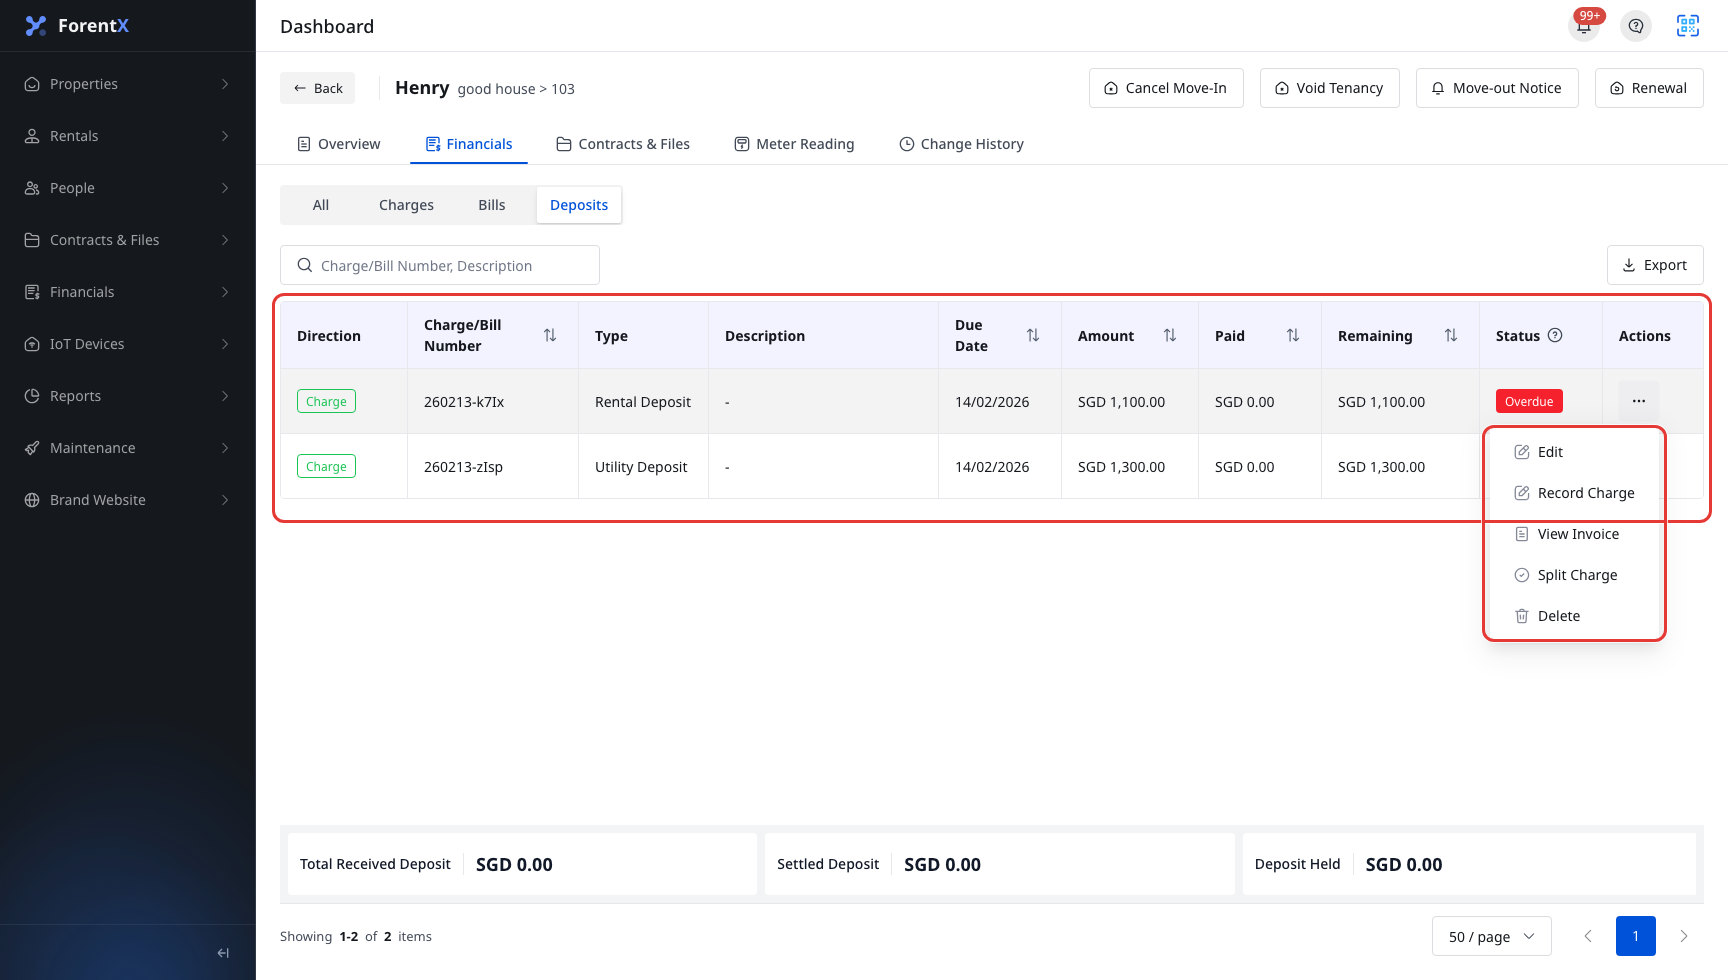The width and height of the screenshot is (1728, 980).
Task: Sort by Due Date column arrows
Action: pos(1033,335)
